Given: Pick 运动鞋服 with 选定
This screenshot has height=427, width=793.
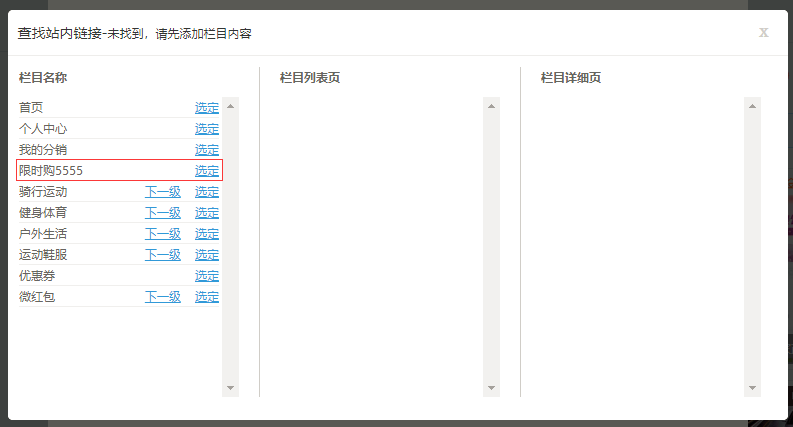Looking at the screenshot, I should click(207, 255).
